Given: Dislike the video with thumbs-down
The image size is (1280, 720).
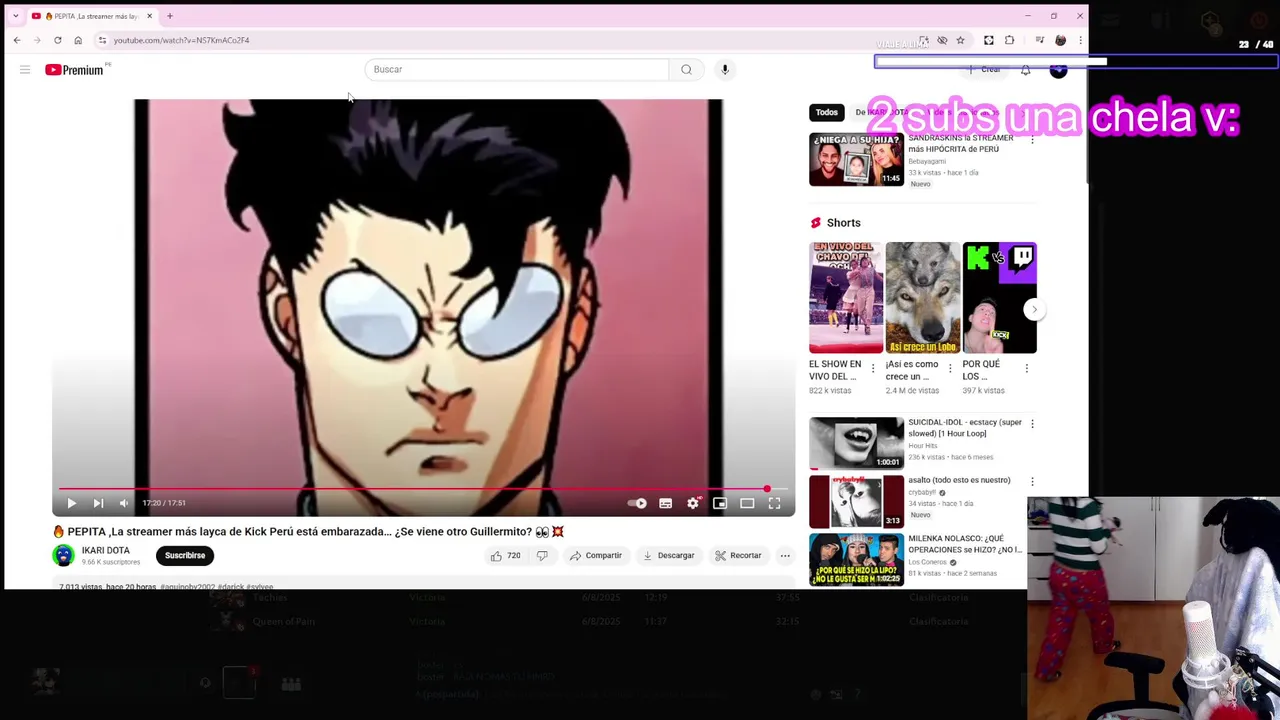Looking at the screenshot, I should click(542, 555).
